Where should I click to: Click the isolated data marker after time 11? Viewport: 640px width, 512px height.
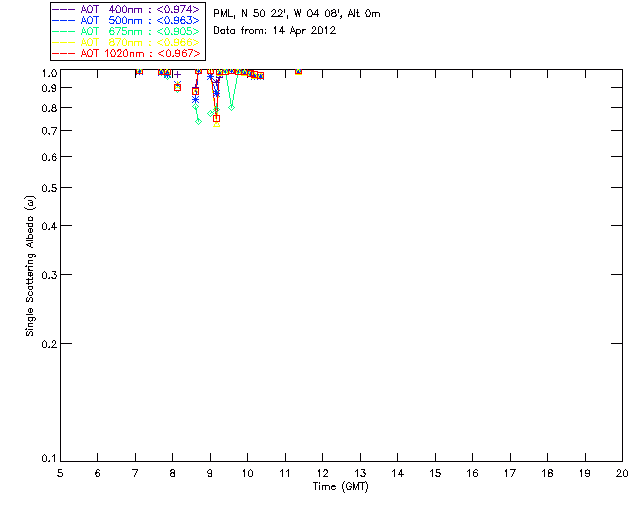(298, 71)
